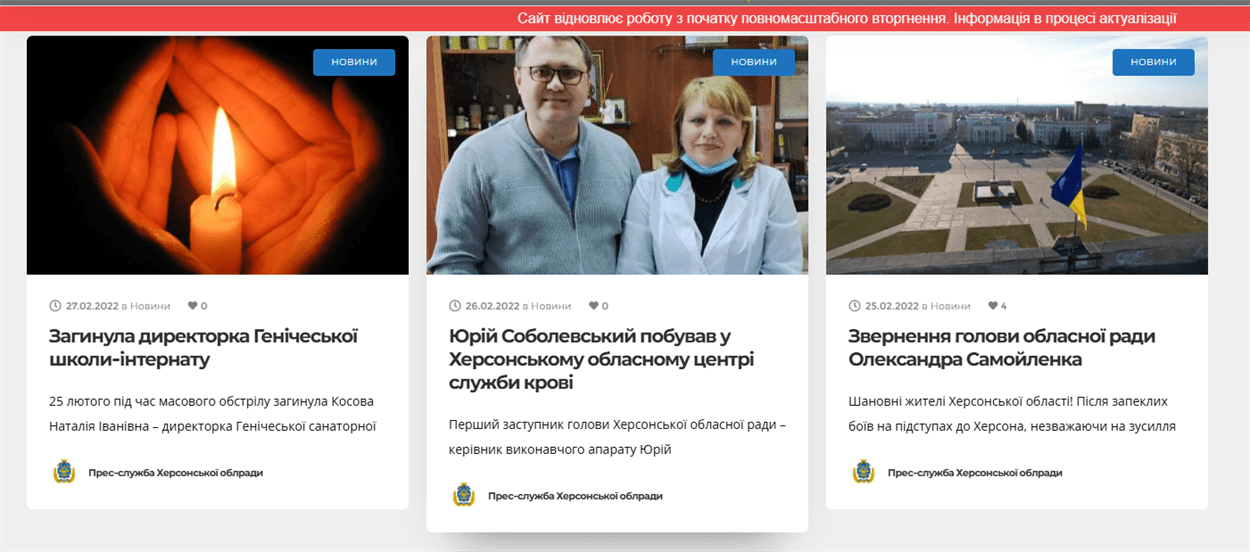Click the heart icon showing 4 likes
1250x552 pixels.
click(x=992, y=306)
